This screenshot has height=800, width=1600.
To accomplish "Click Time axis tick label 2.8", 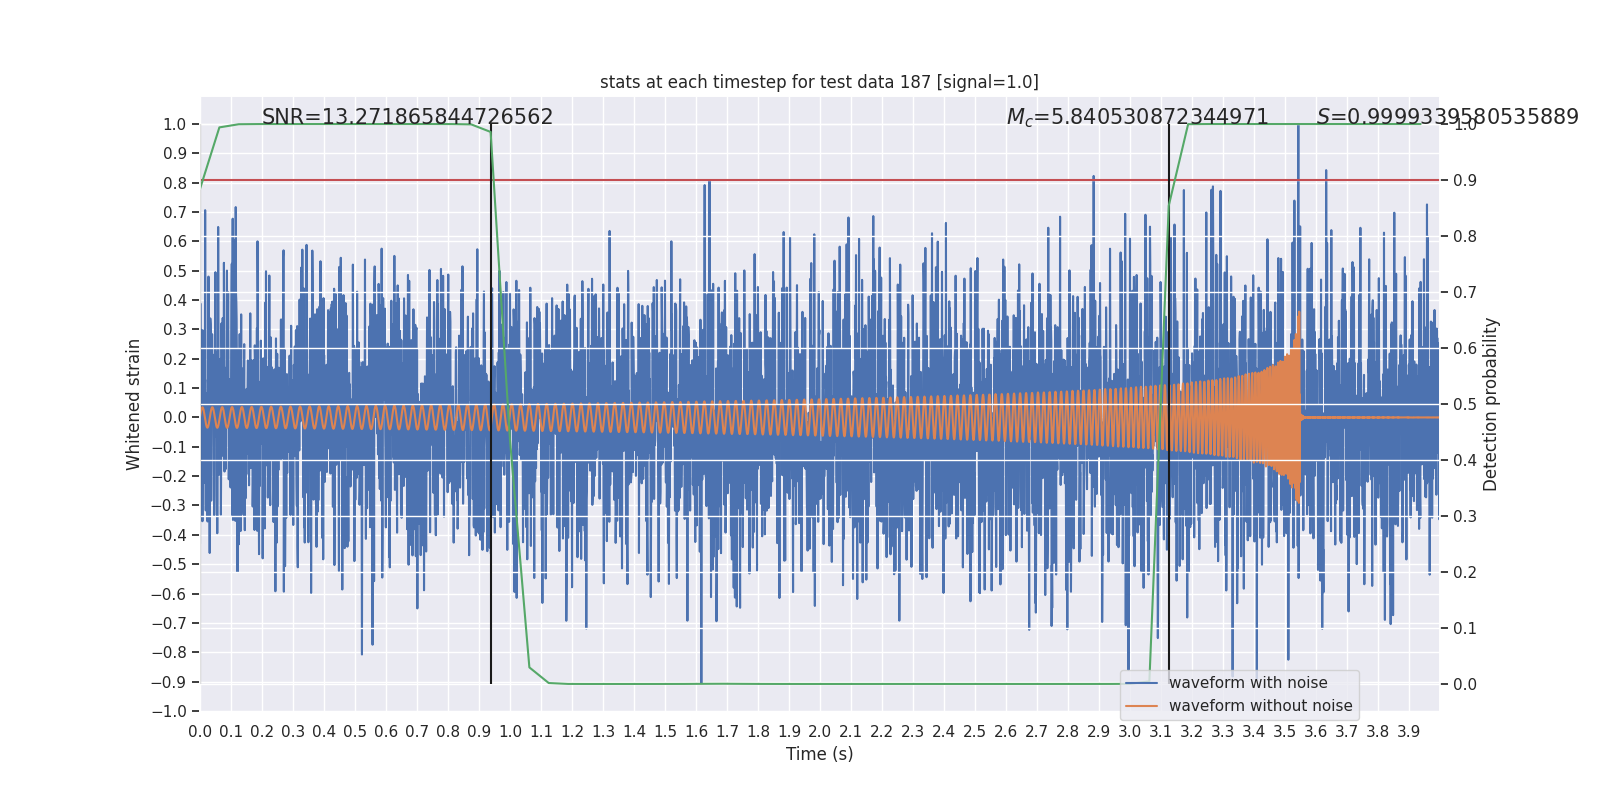I will (x=1068, y=732).
